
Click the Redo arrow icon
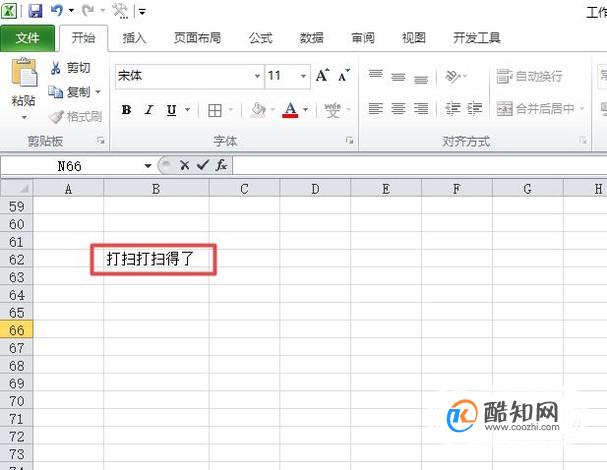88,10
